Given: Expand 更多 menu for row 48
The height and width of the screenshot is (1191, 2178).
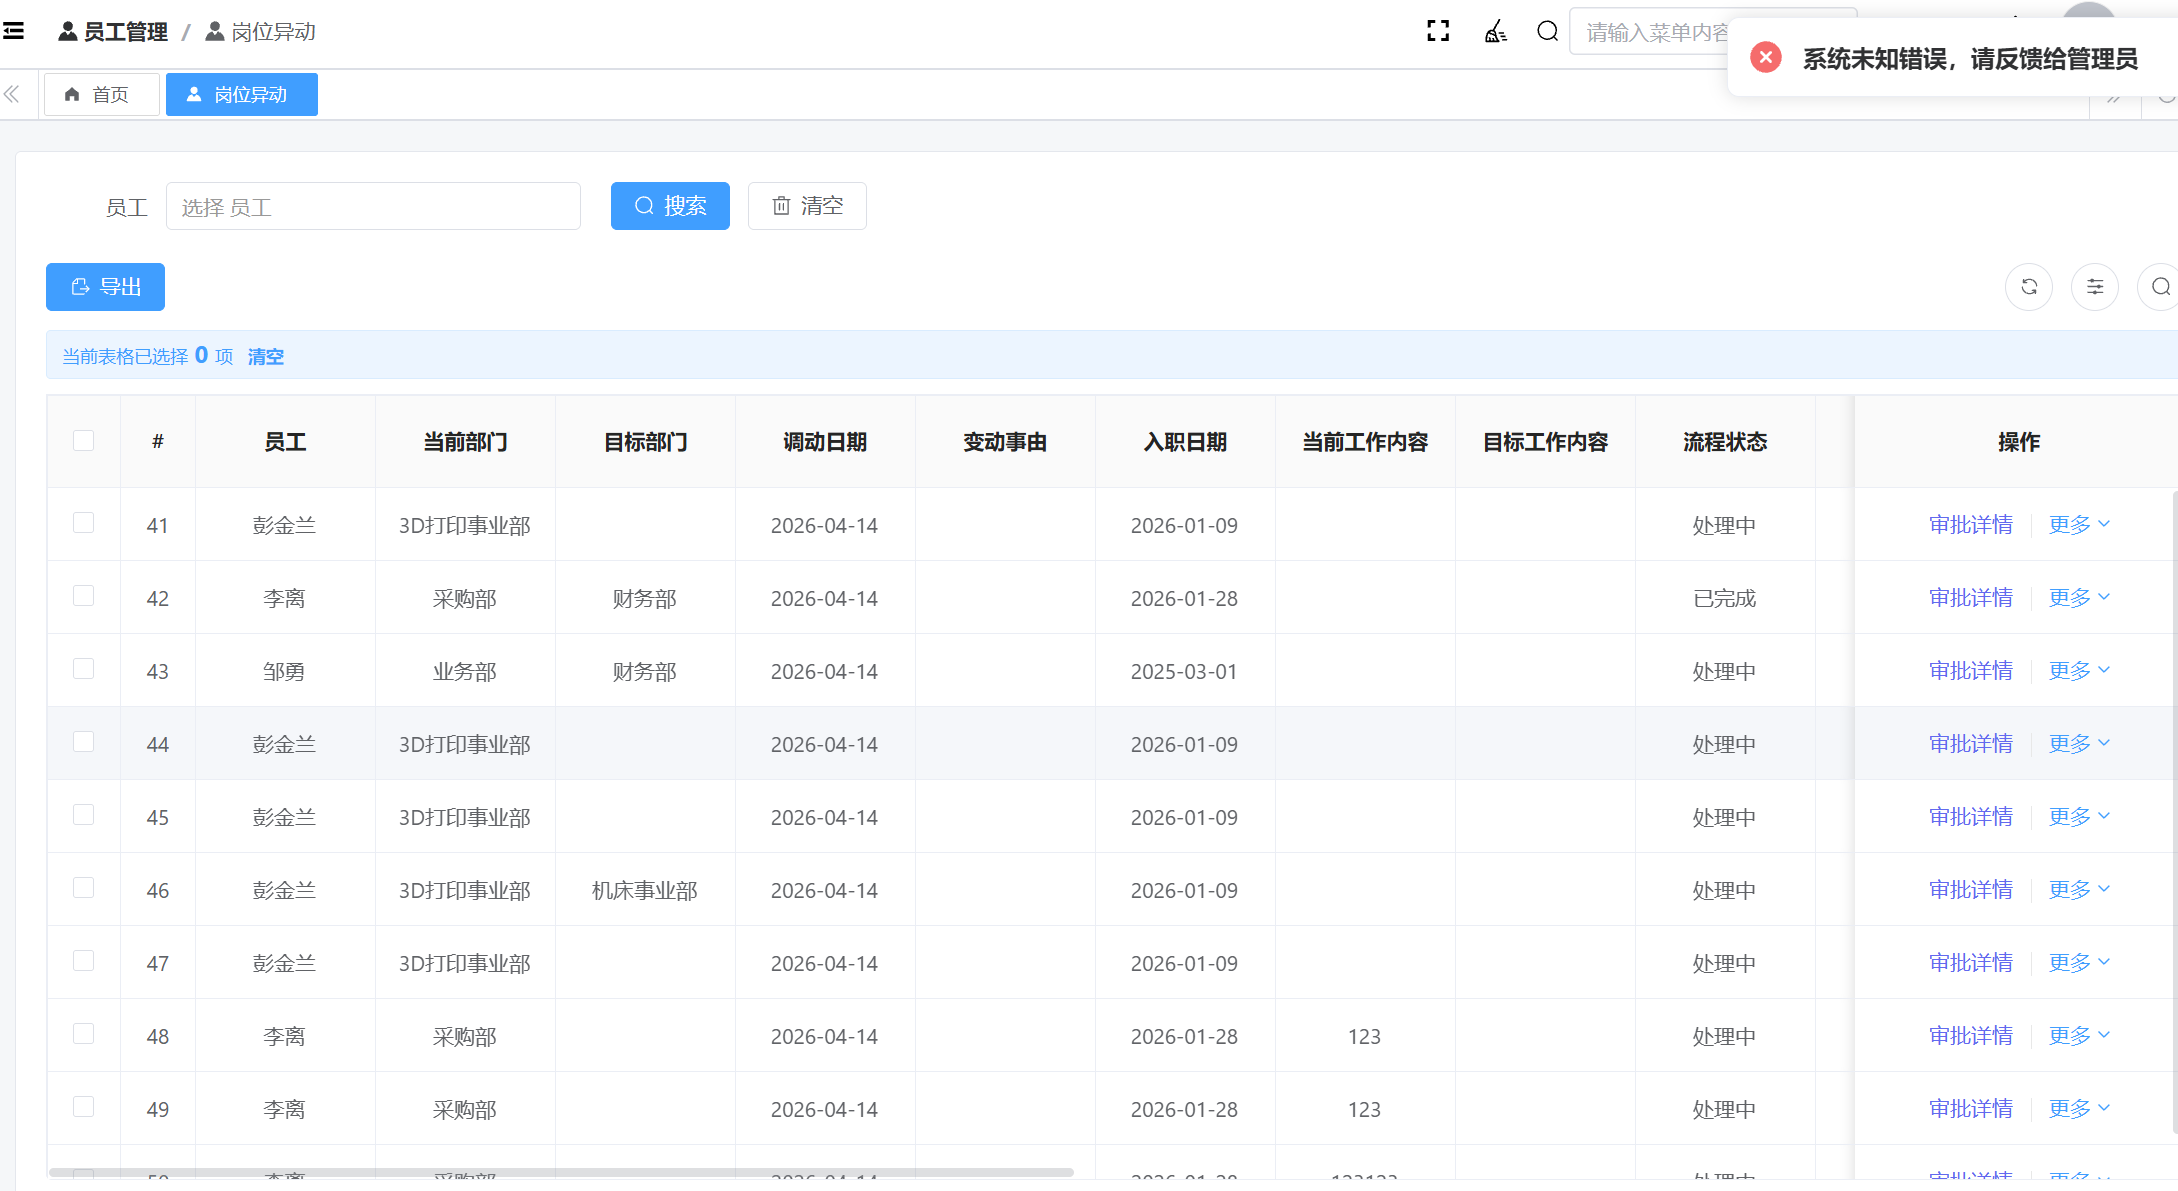Looking at the screenshot, I should pos(2079,1036).
